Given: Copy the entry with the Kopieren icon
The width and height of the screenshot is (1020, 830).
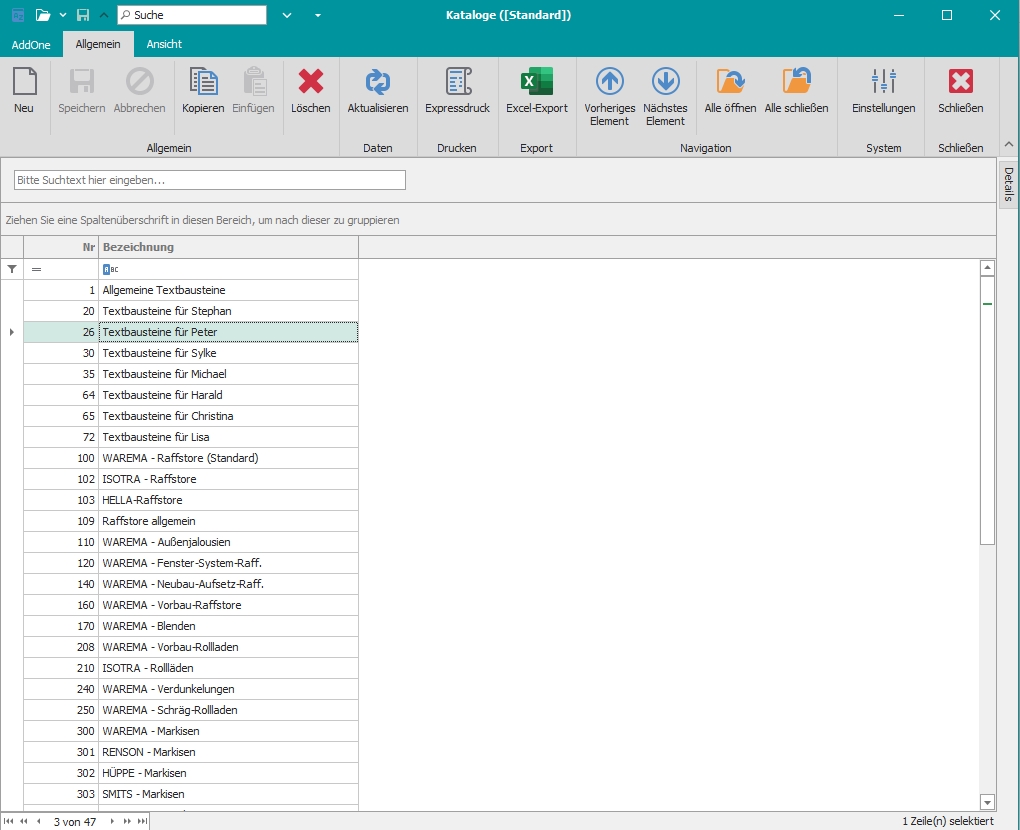Looking at the screenshot, I should 203,82.
